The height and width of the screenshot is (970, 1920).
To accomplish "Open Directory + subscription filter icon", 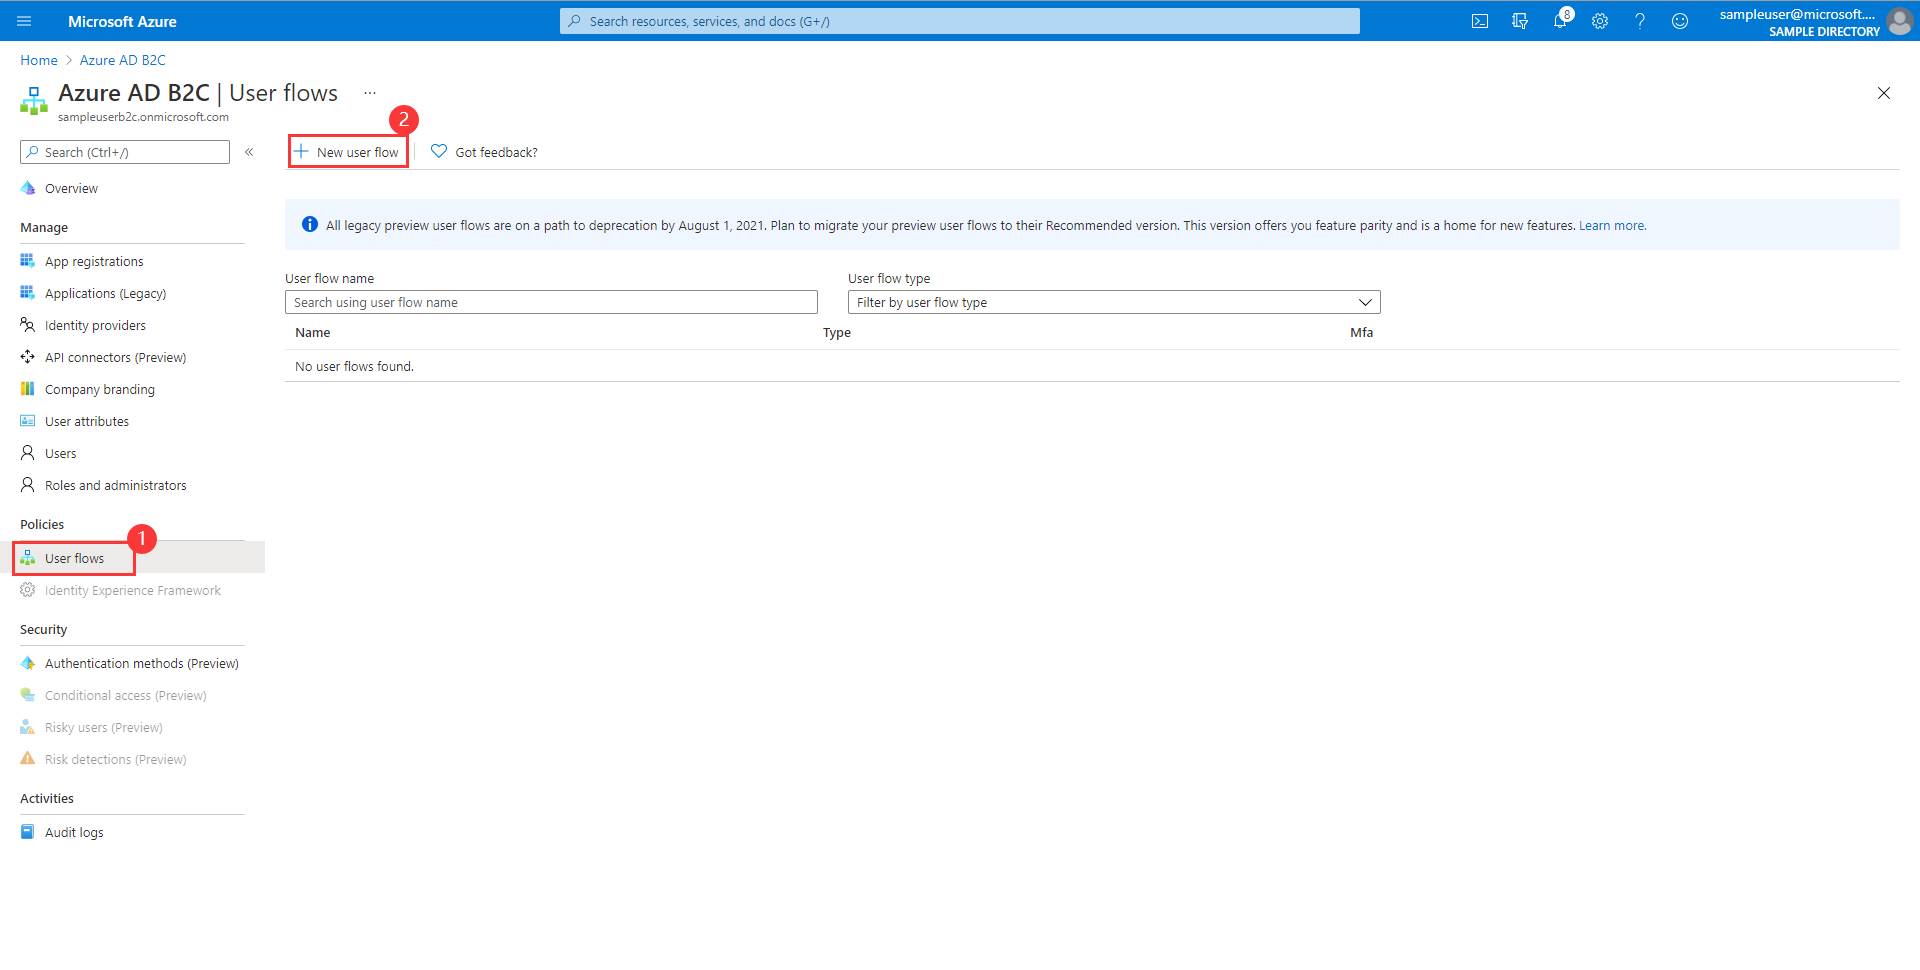I will tap(1520, 21).
